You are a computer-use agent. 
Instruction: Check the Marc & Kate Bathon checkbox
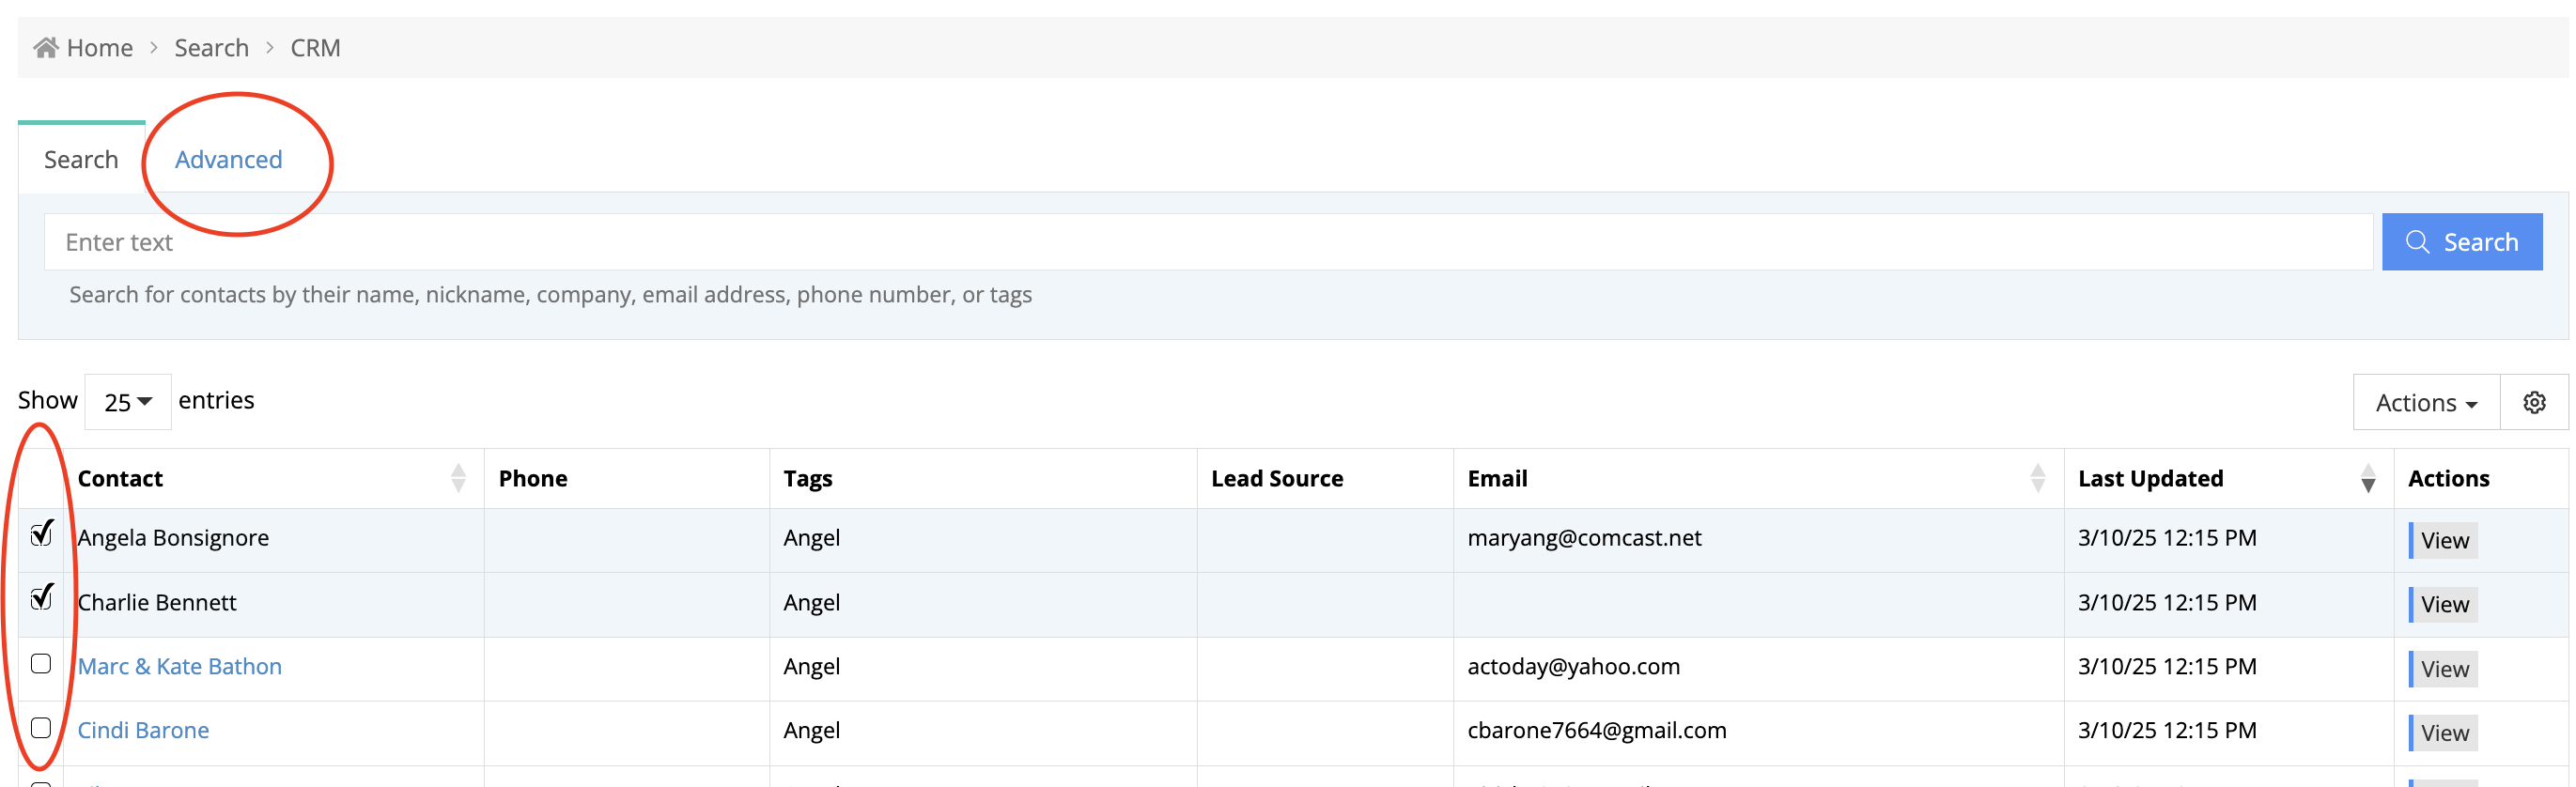click(41, 663)
